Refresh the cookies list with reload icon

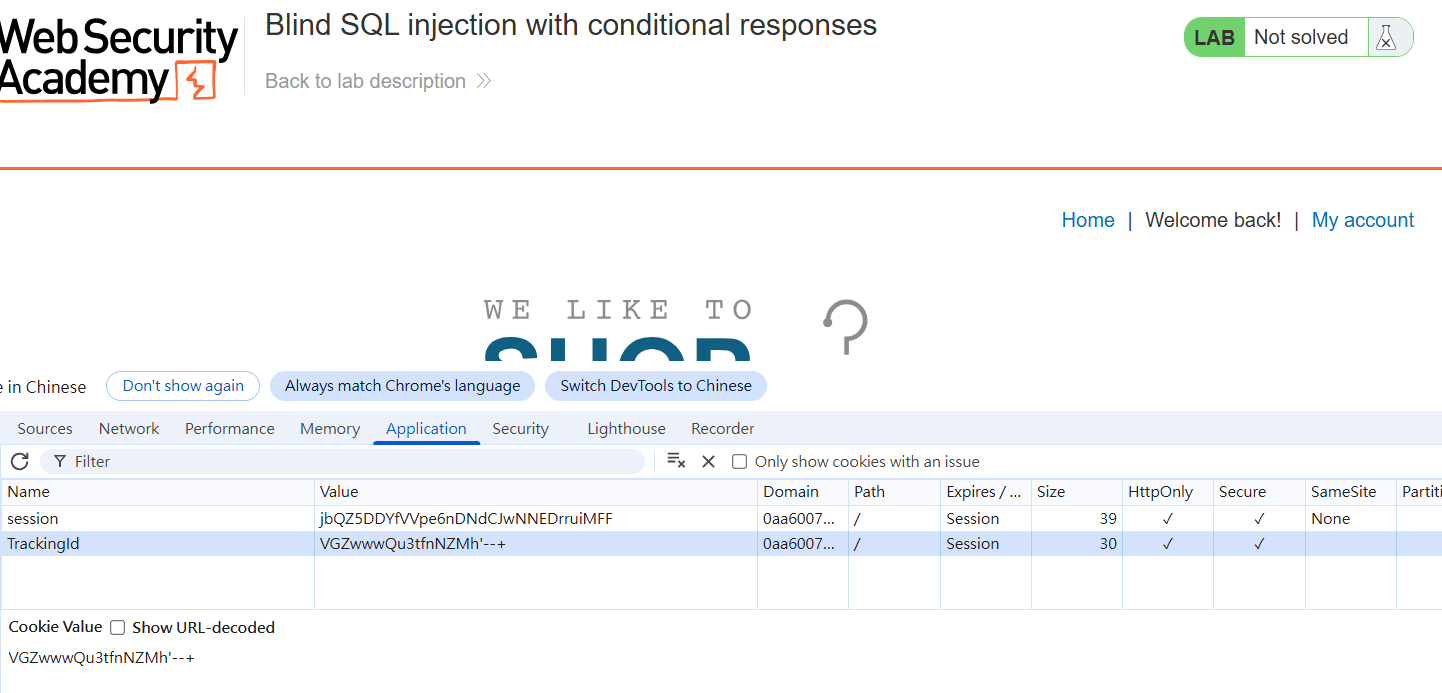tap(19, 461)
